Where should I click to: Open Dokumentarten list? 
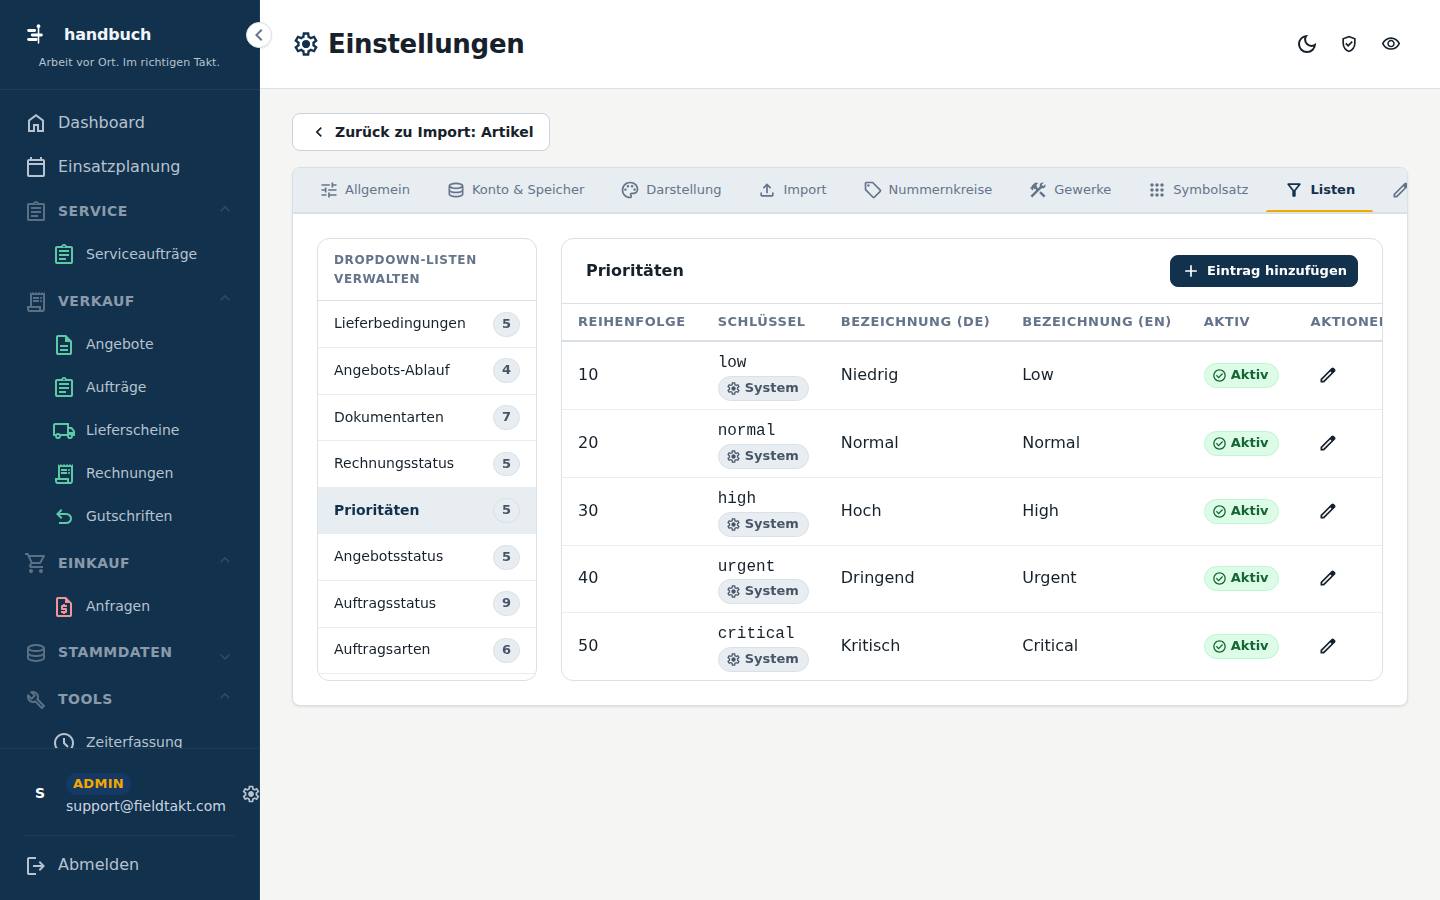427,417
